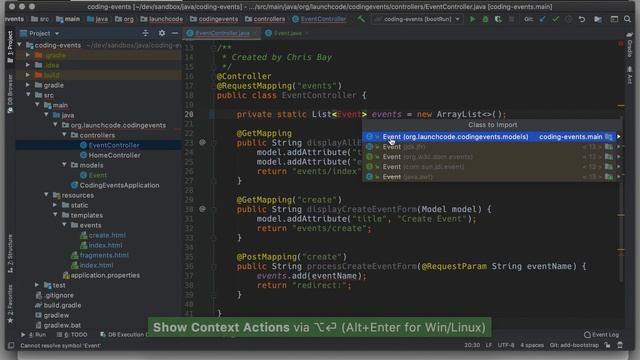The width and height of the screenshot is (640, 360).
Task: Click UTF-8 encoding in status bar
Action: tap(506, 345)
